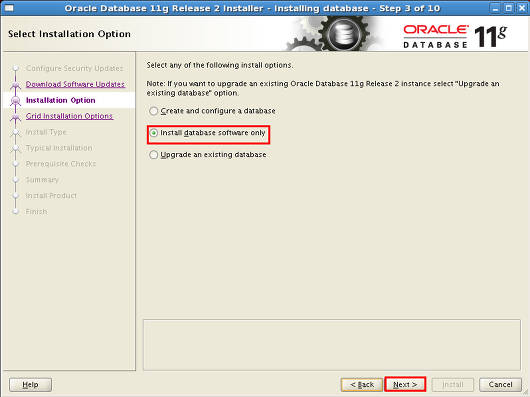Viewport: 530px width, 397px height.
Task: Click the empty message pane at bottom
Action: tap(332, 345)
